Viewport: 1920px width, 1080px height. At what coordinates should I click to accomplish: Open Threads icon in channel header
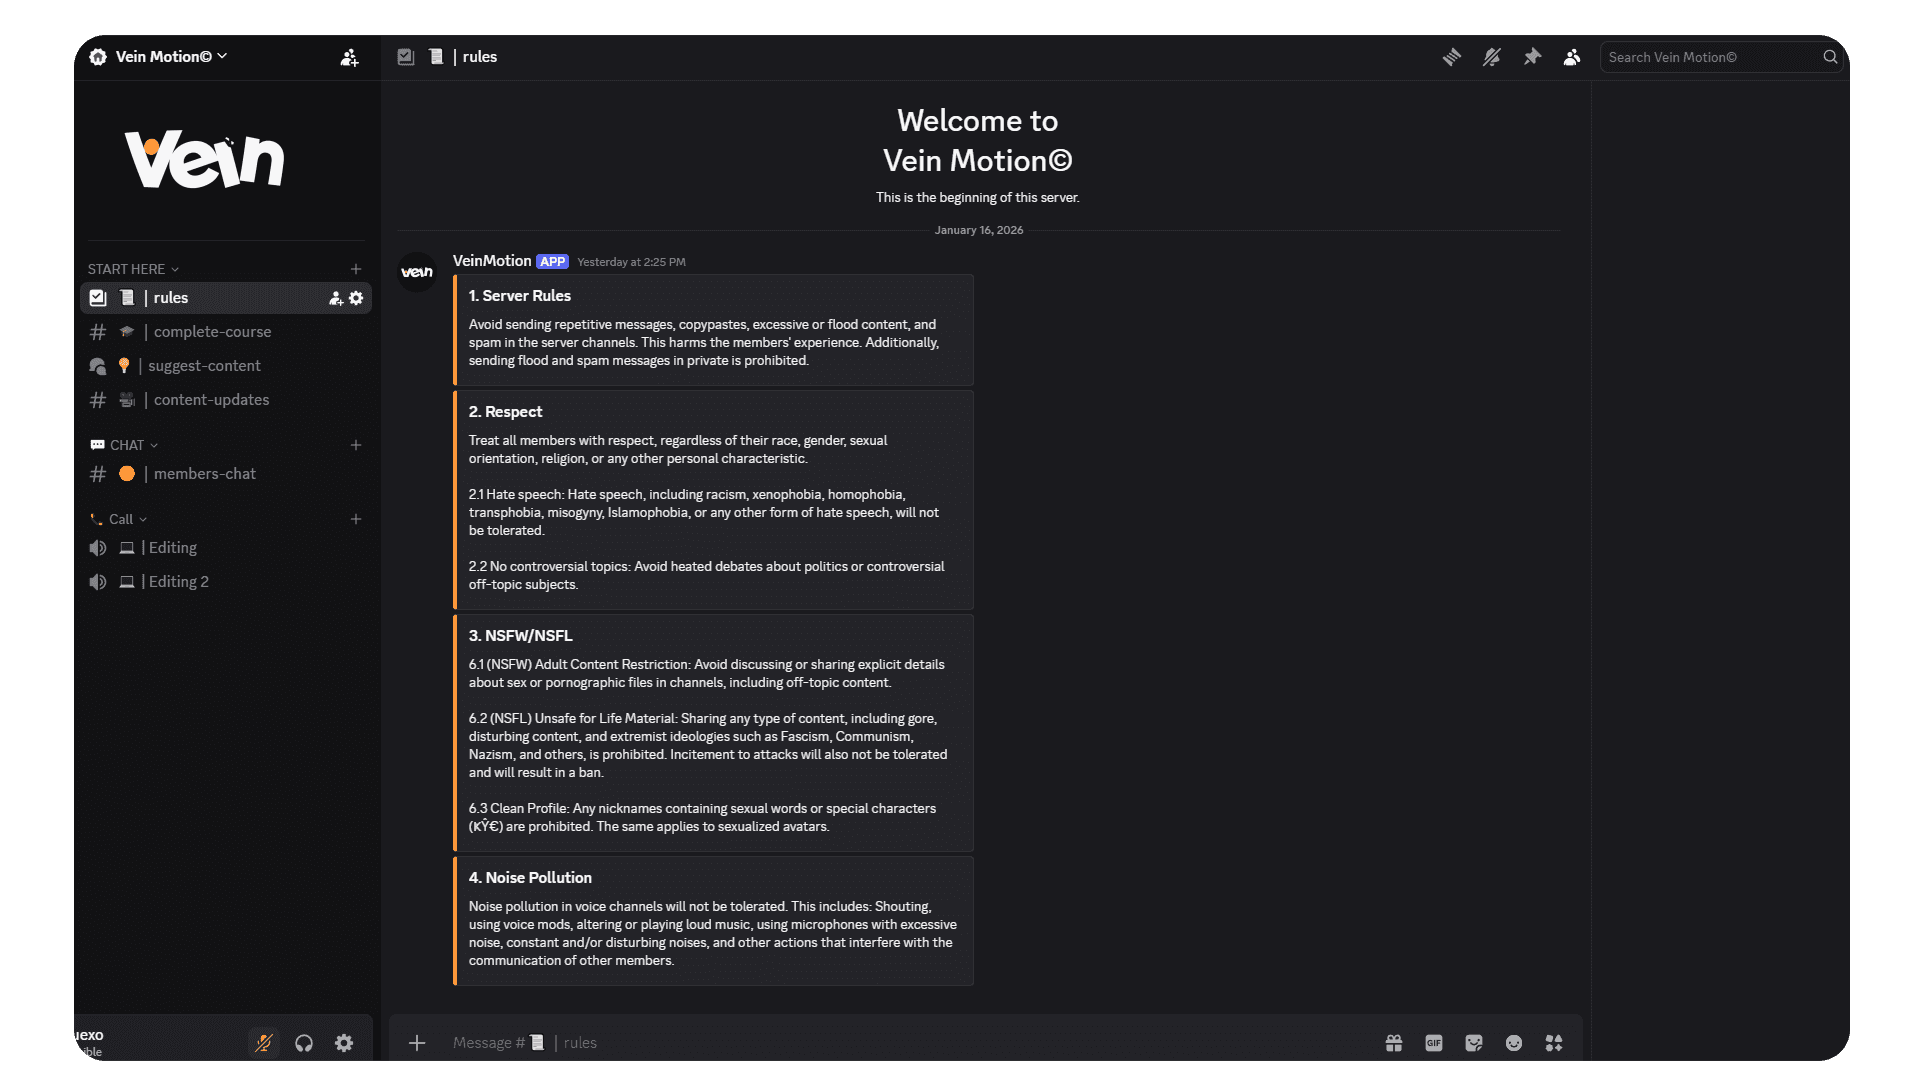click(x=1451, y=57)
